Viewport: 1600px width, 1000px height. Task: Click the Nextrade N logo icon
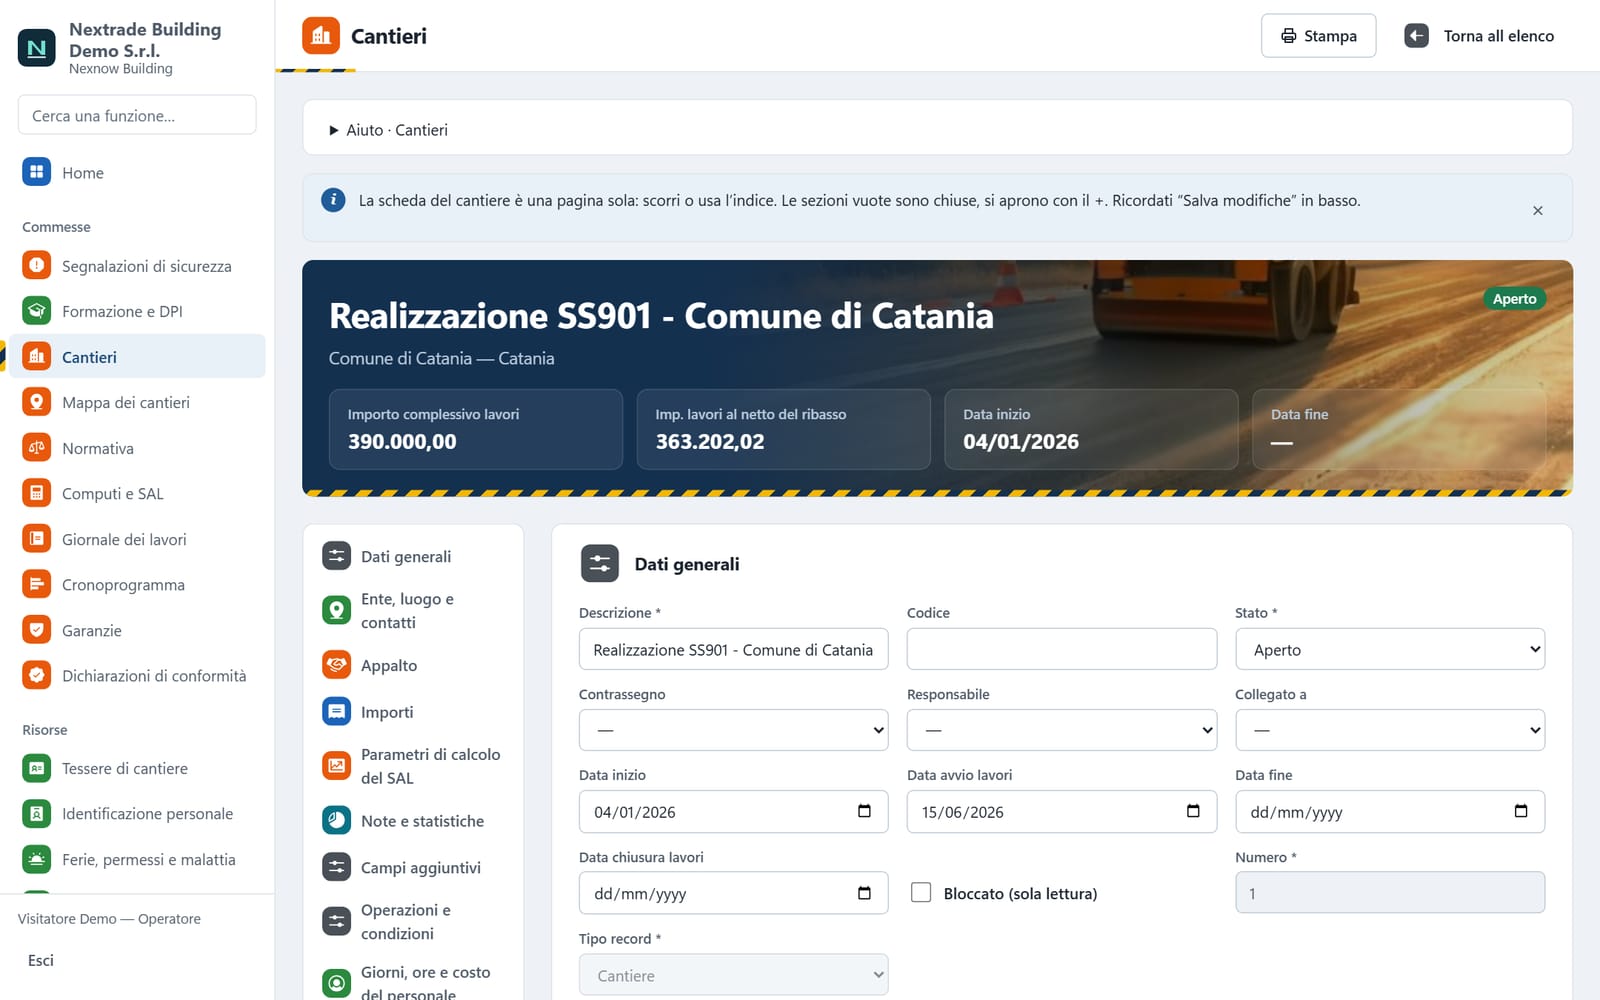pos(37,47)
